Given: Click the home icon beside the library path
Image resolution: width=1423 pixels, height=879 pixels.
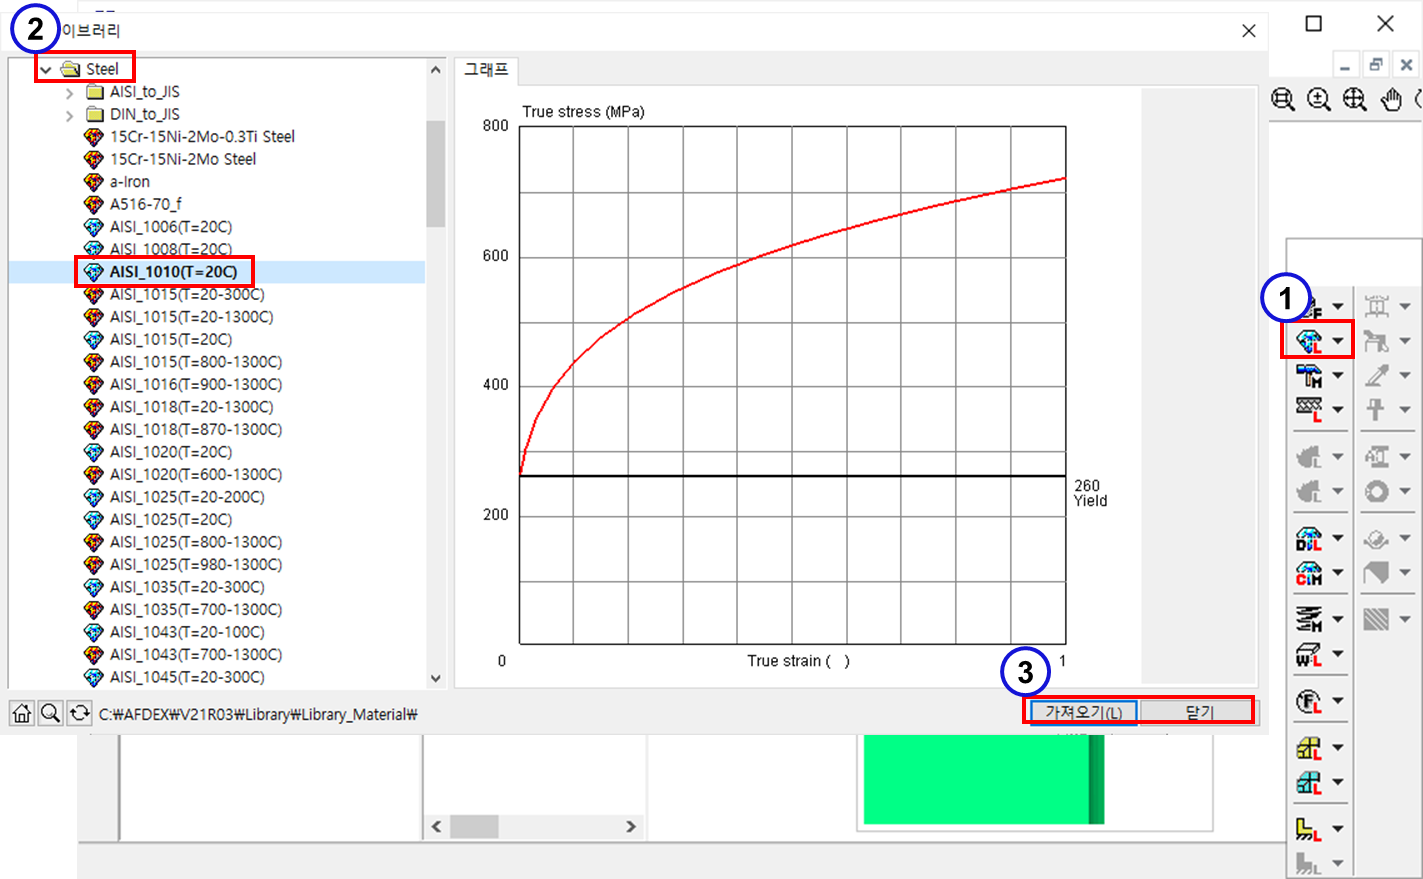Looking at the screenshot, I should click(x=22, y=714).
